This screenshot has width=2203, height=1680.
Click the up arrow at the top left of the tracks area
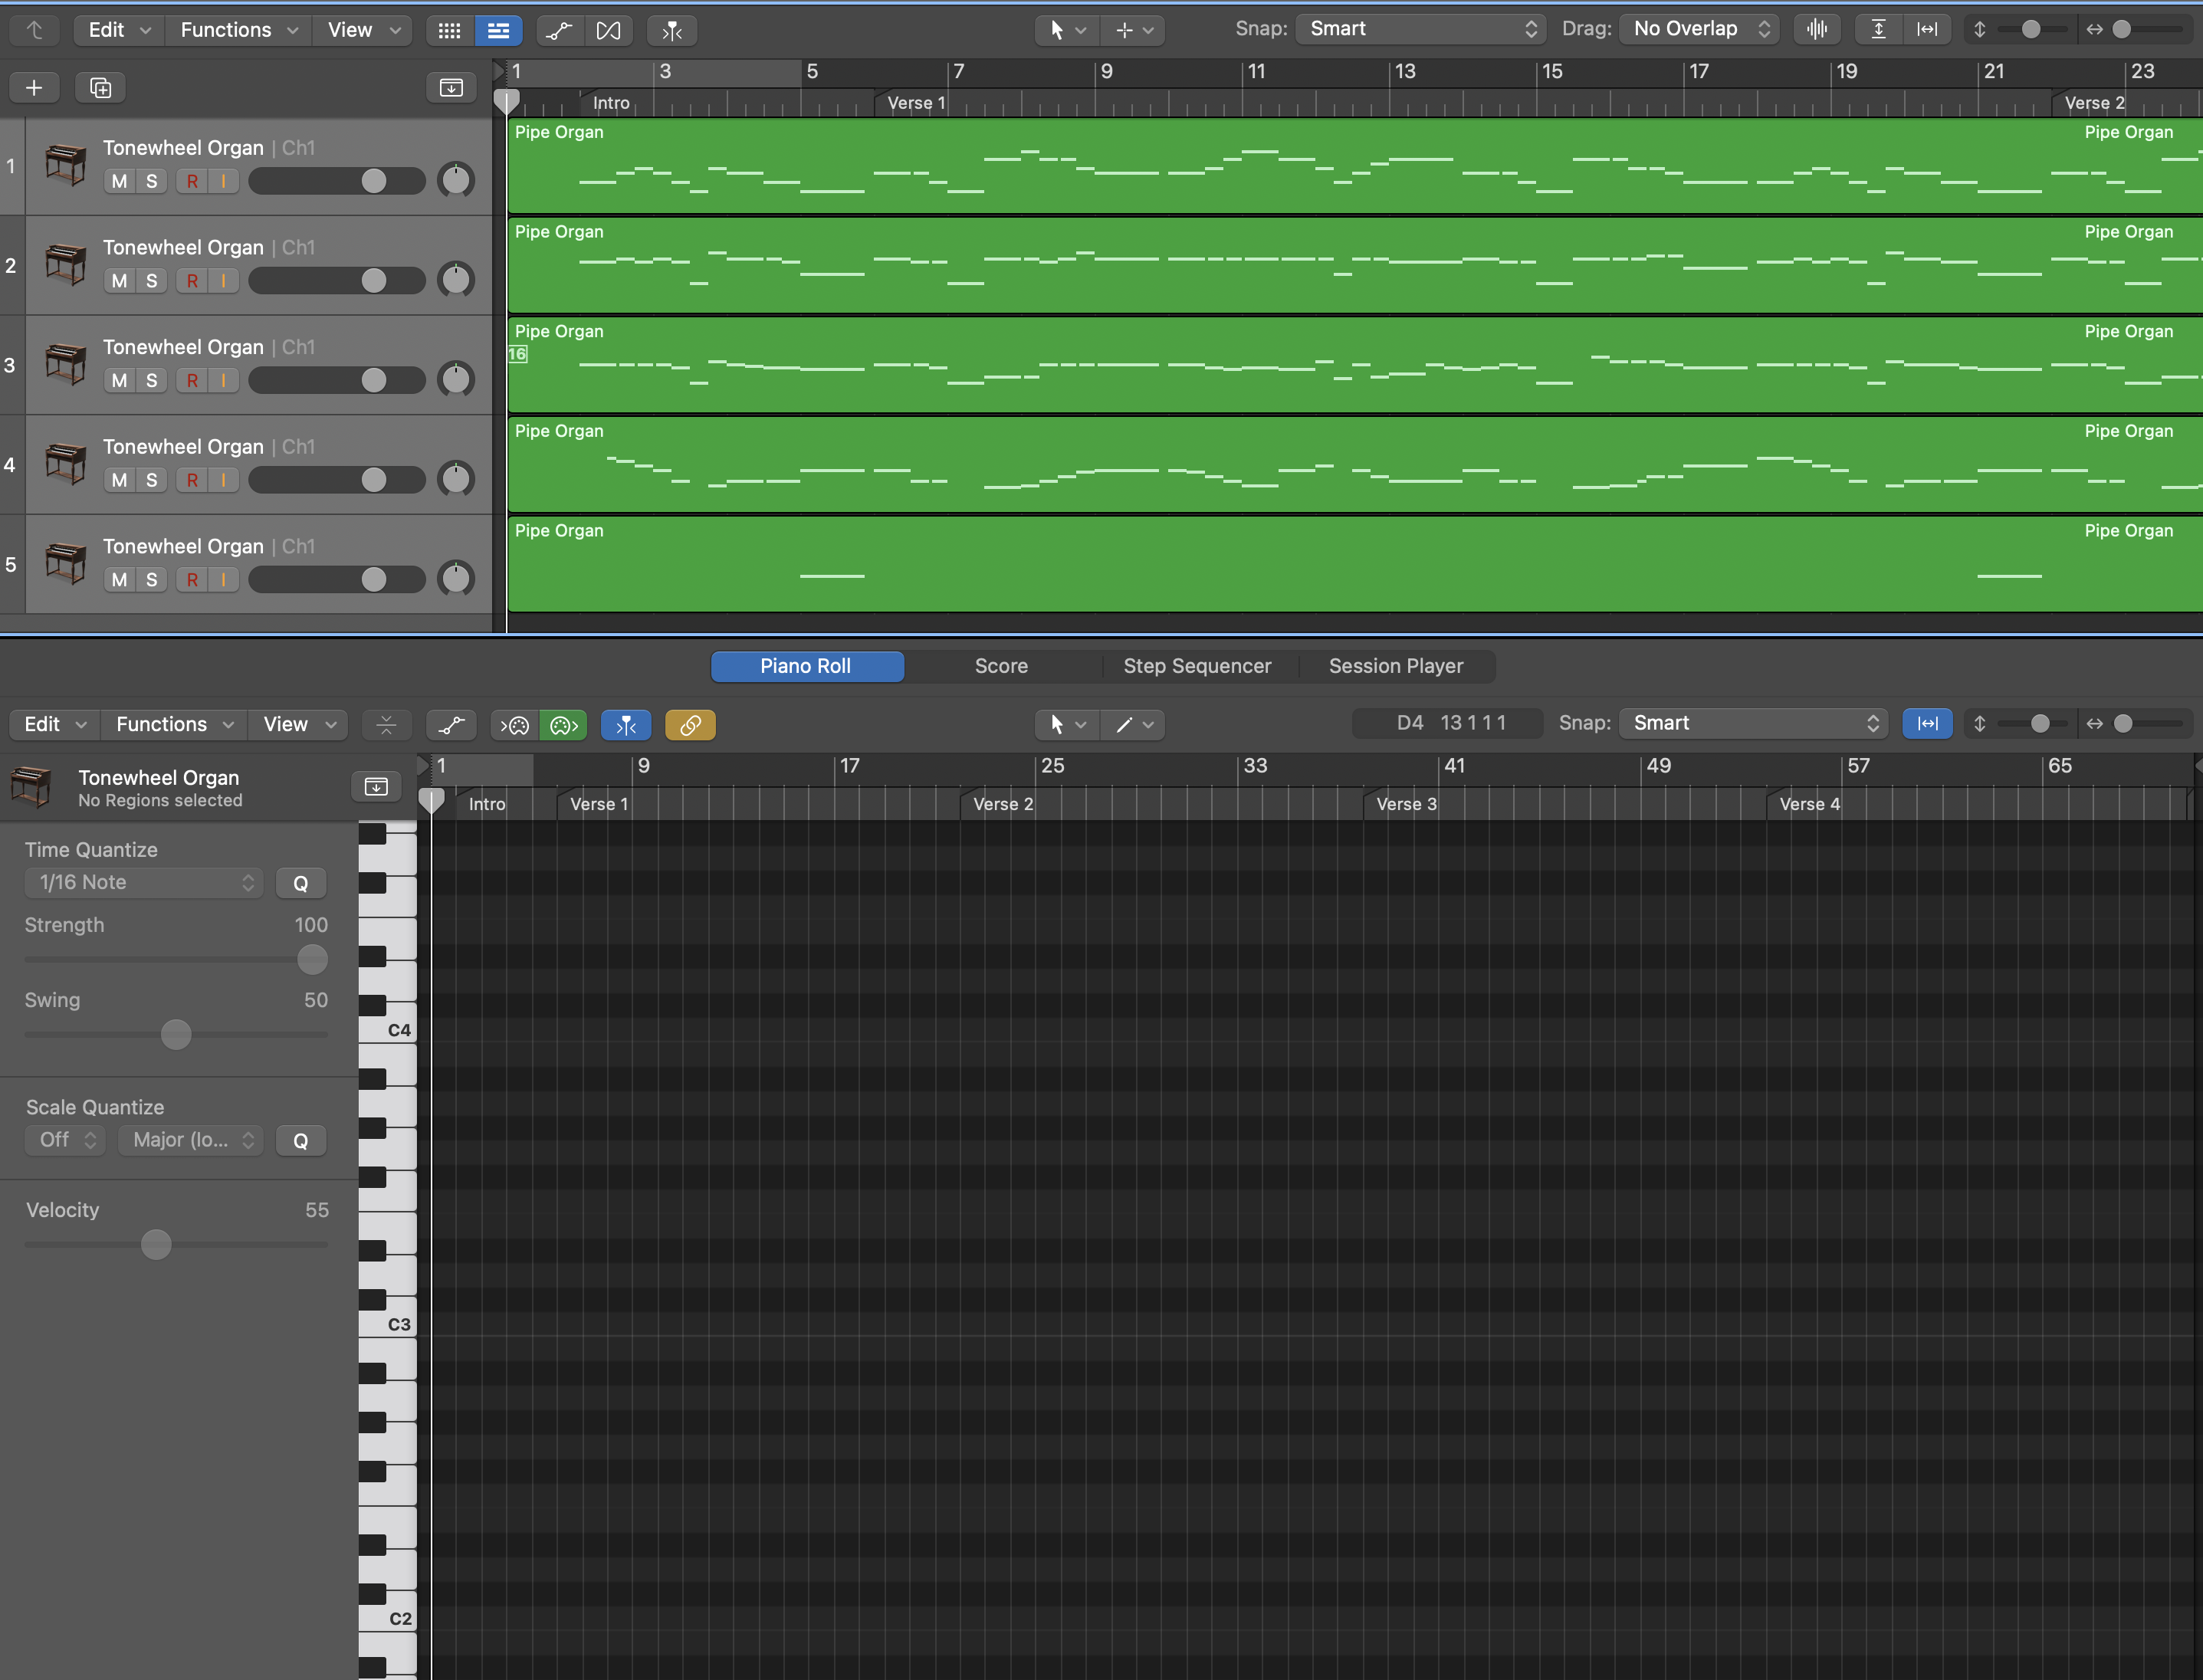pos(34,30)
